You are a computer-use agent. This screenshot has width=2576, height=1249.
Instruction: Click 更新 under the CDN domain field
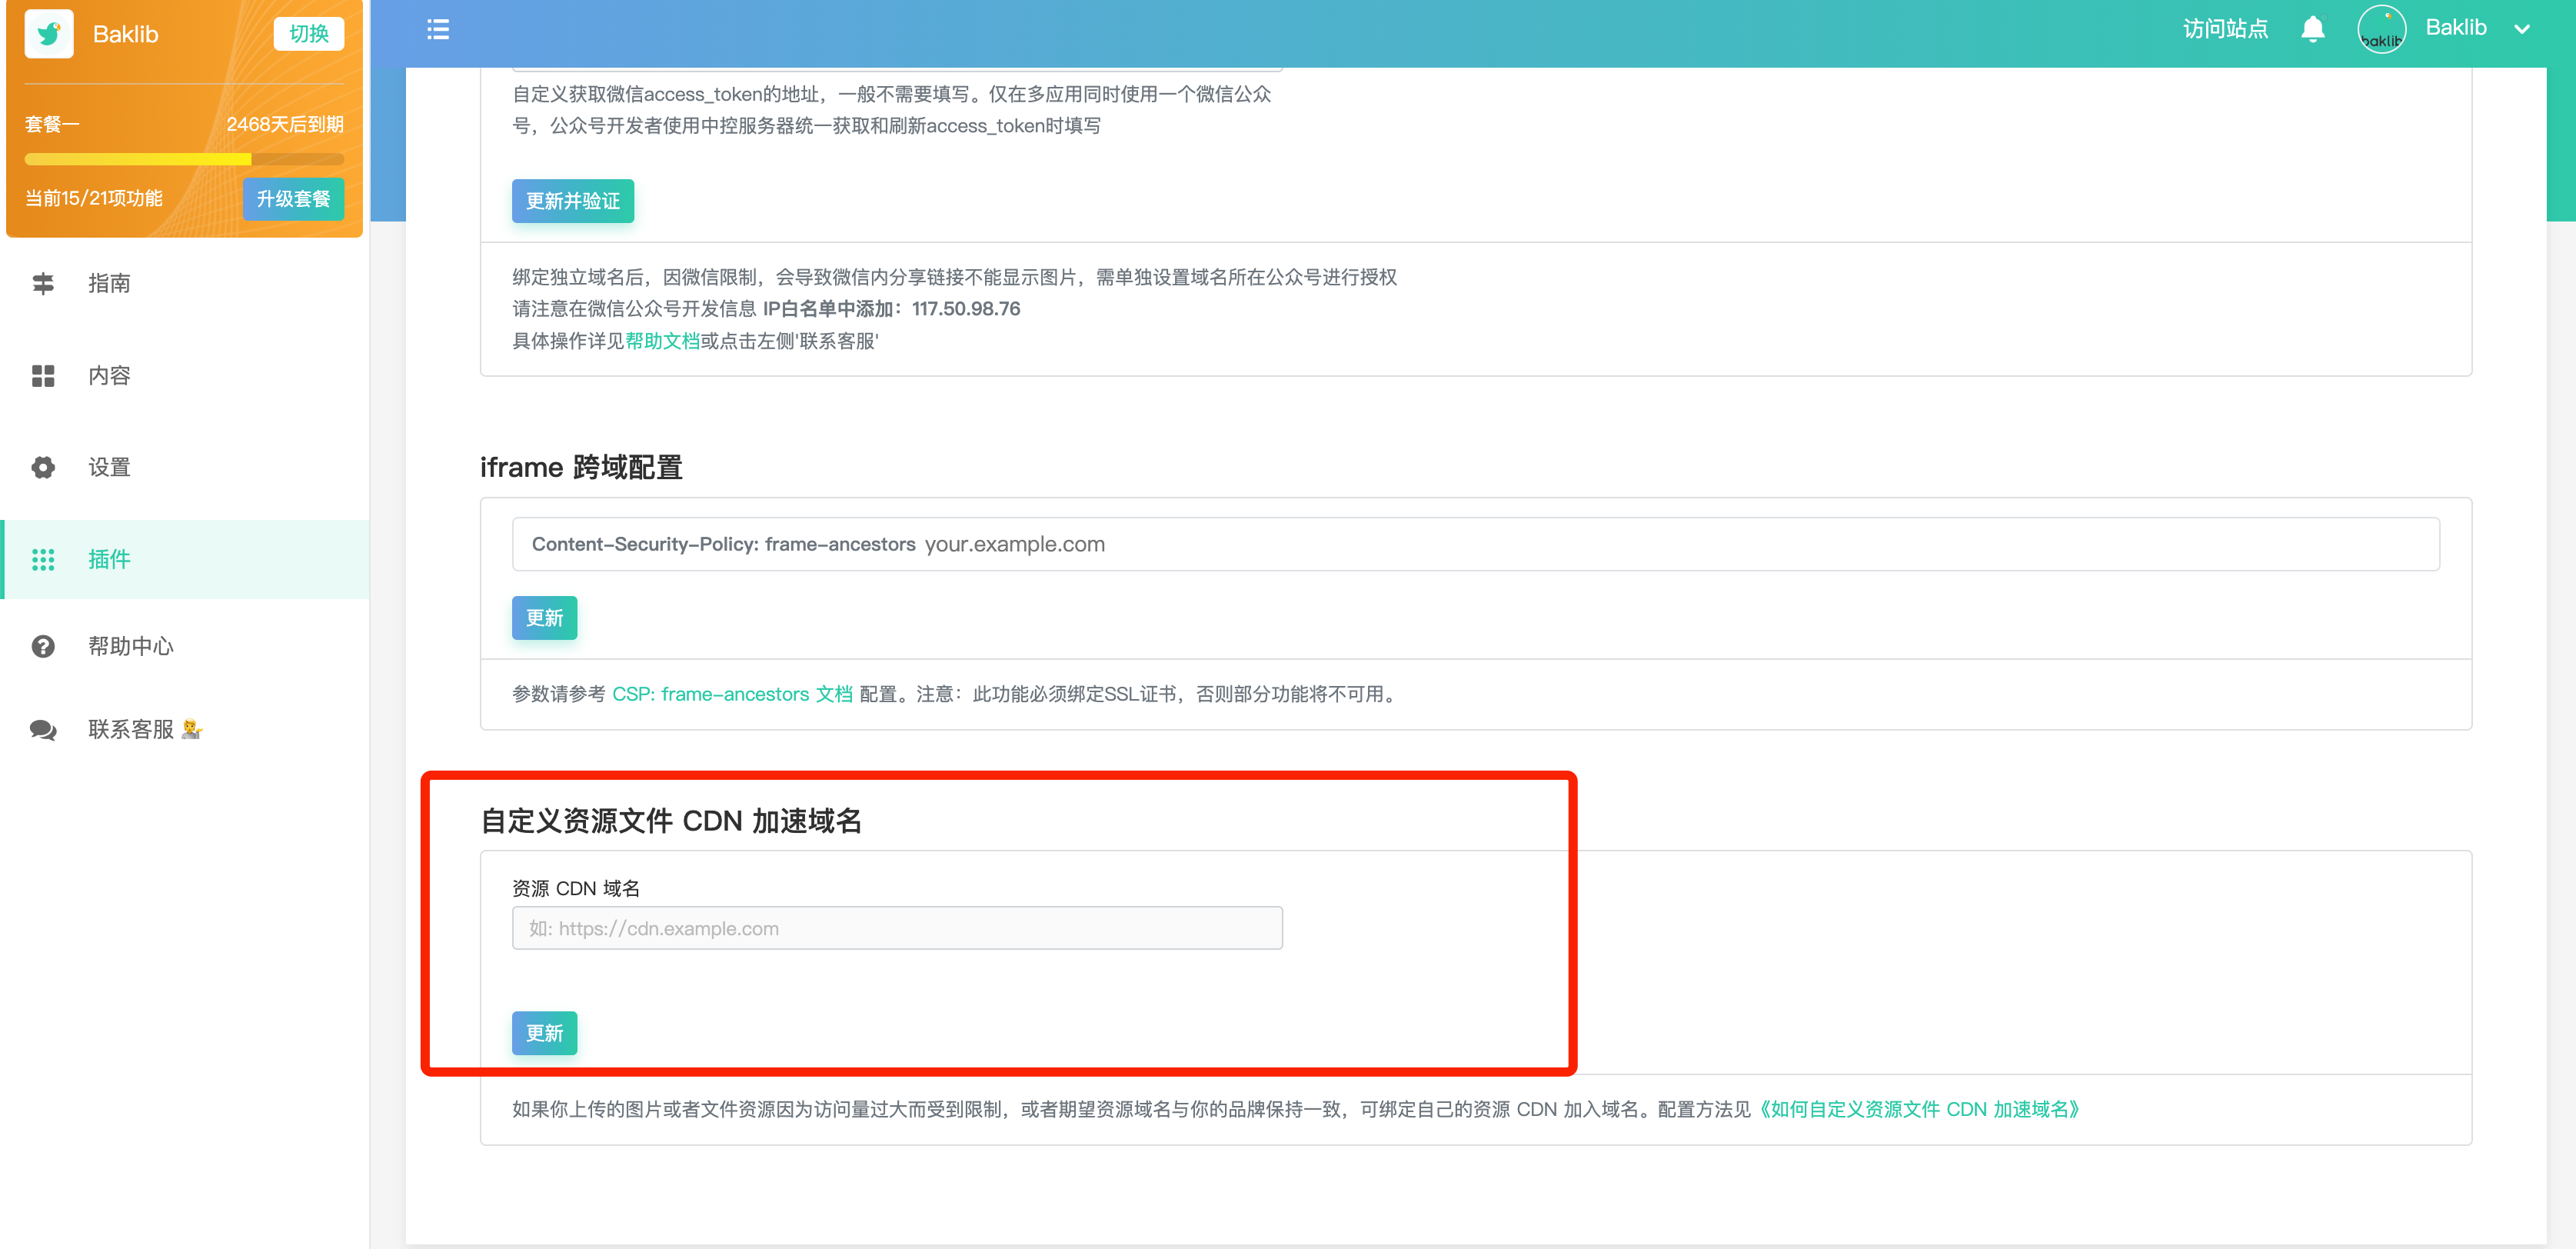coord(544,1033)
